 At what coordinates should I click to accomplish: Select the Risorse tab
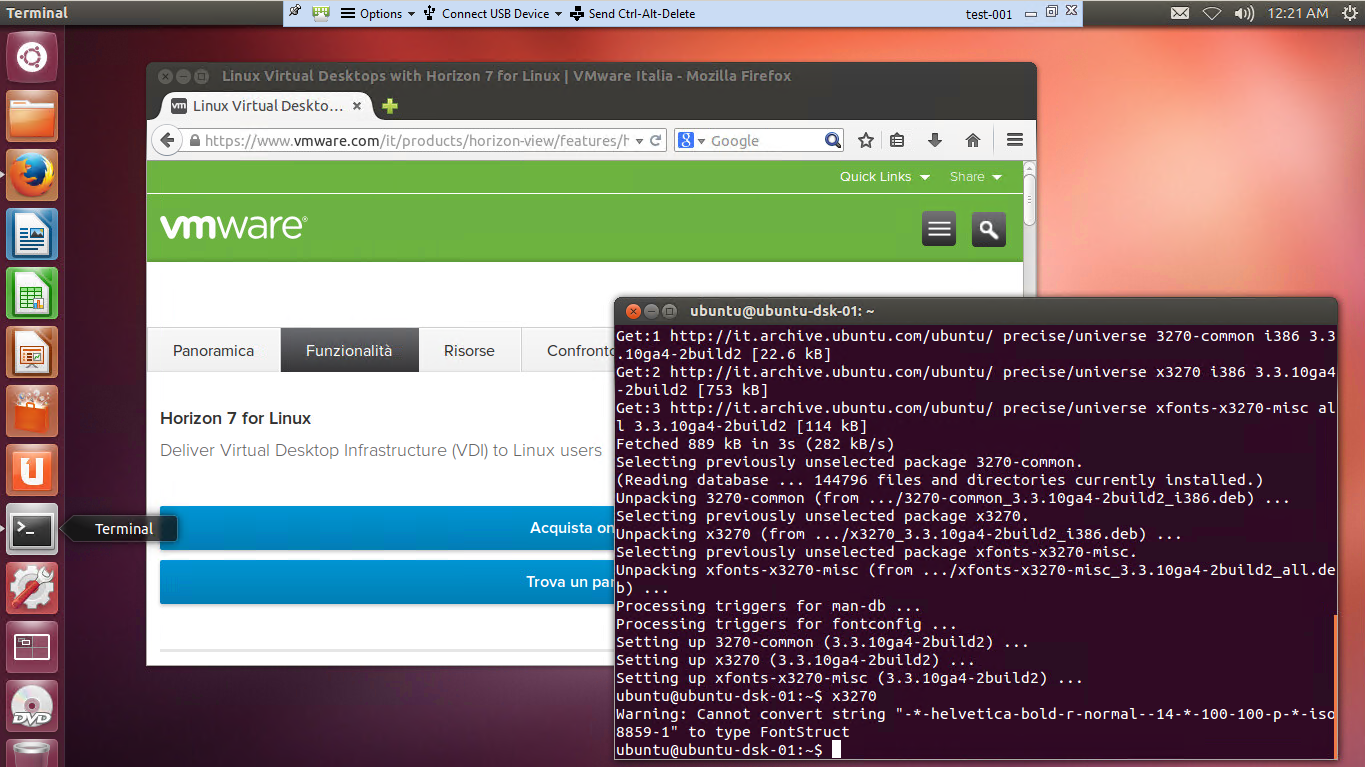[x=470, y=350]
